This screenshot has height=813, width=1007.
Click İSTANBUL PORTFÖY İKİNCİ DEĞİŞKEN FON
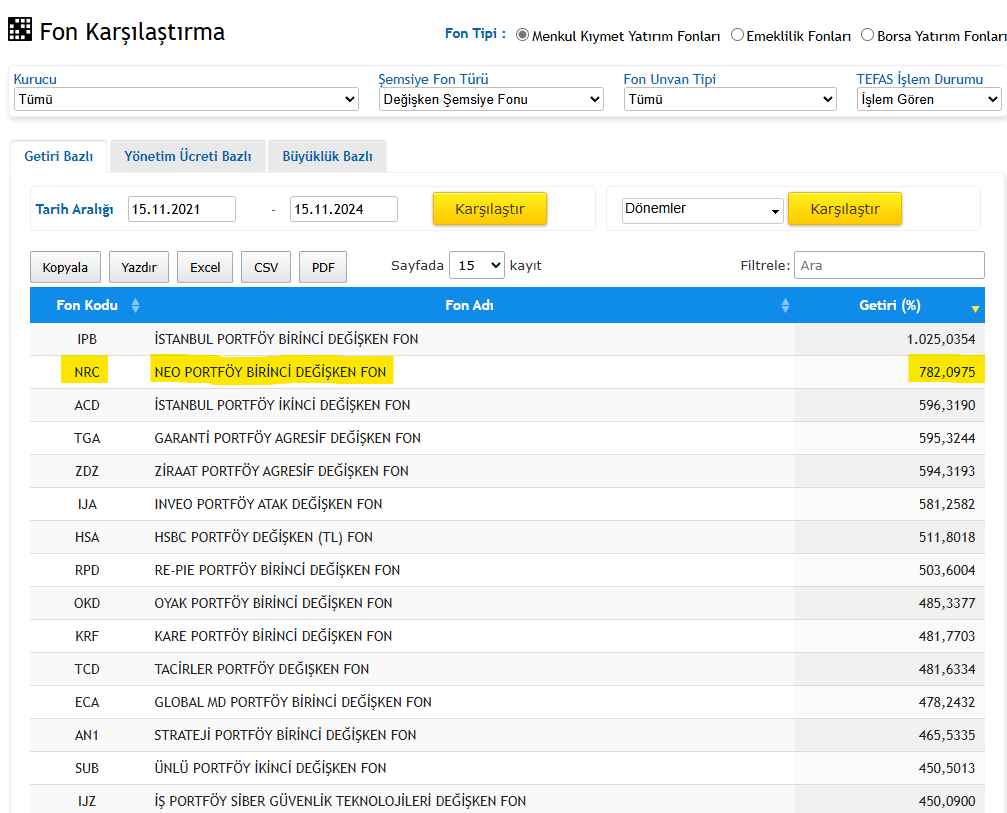point(283,405)
